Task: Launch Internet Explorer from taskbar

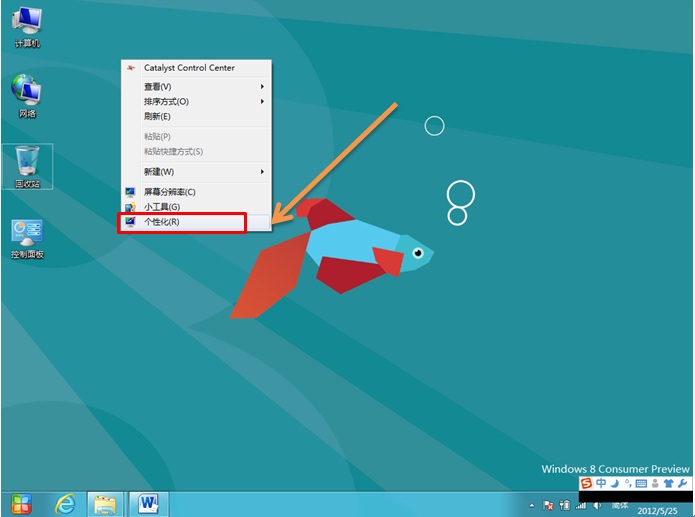Action: click(66, 504)
